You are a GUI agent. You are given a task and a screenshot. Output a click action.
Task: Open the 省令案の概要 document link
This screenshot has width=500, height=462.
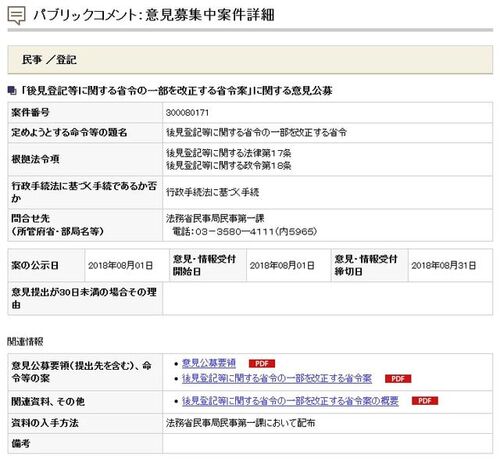coord(290,401)
